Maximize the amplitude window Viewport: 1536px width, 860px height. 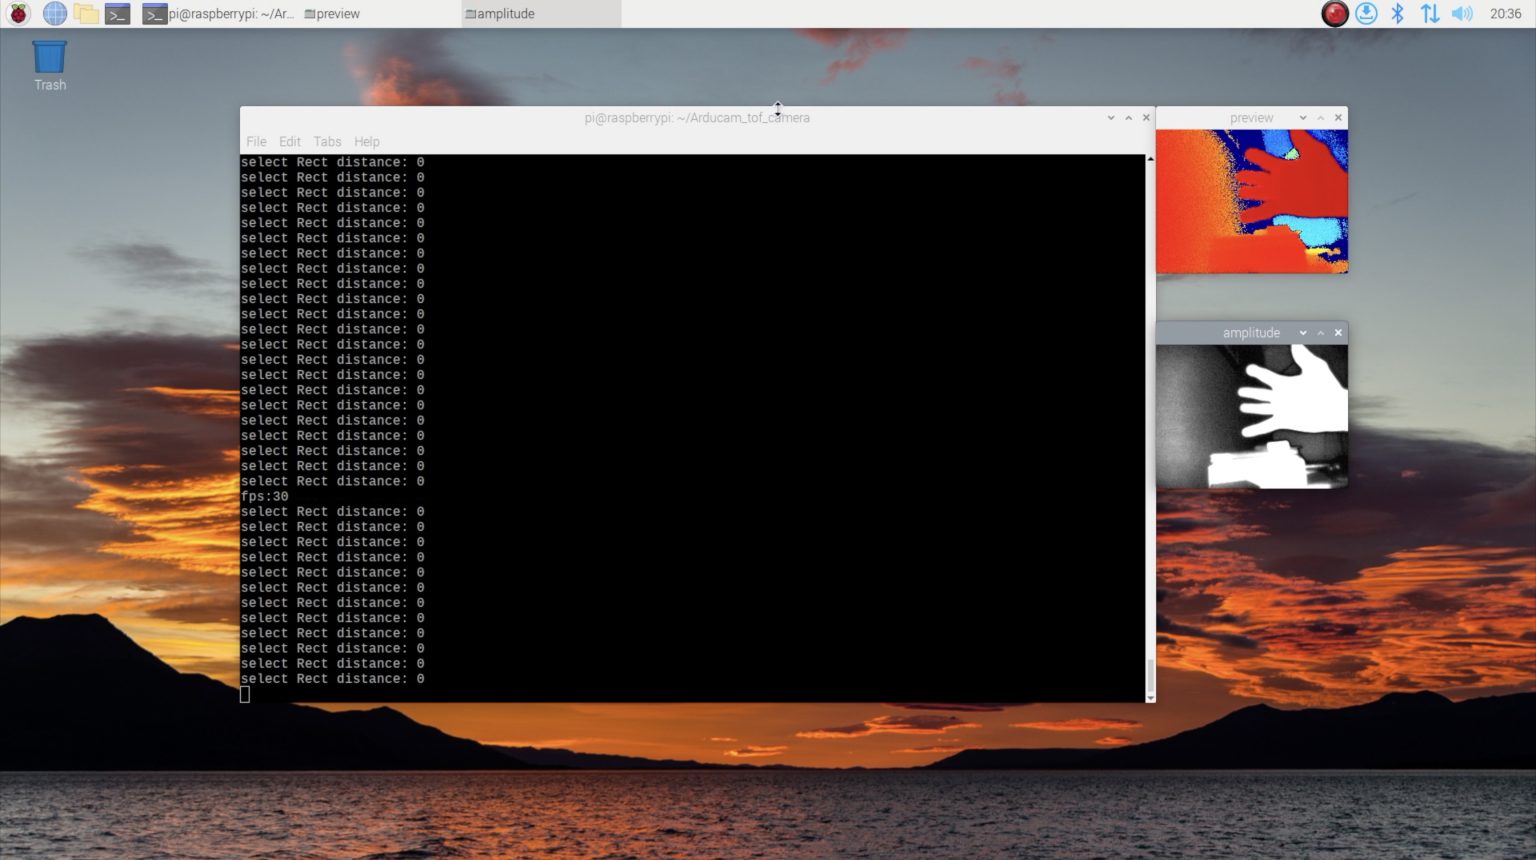coord(1320,333)
